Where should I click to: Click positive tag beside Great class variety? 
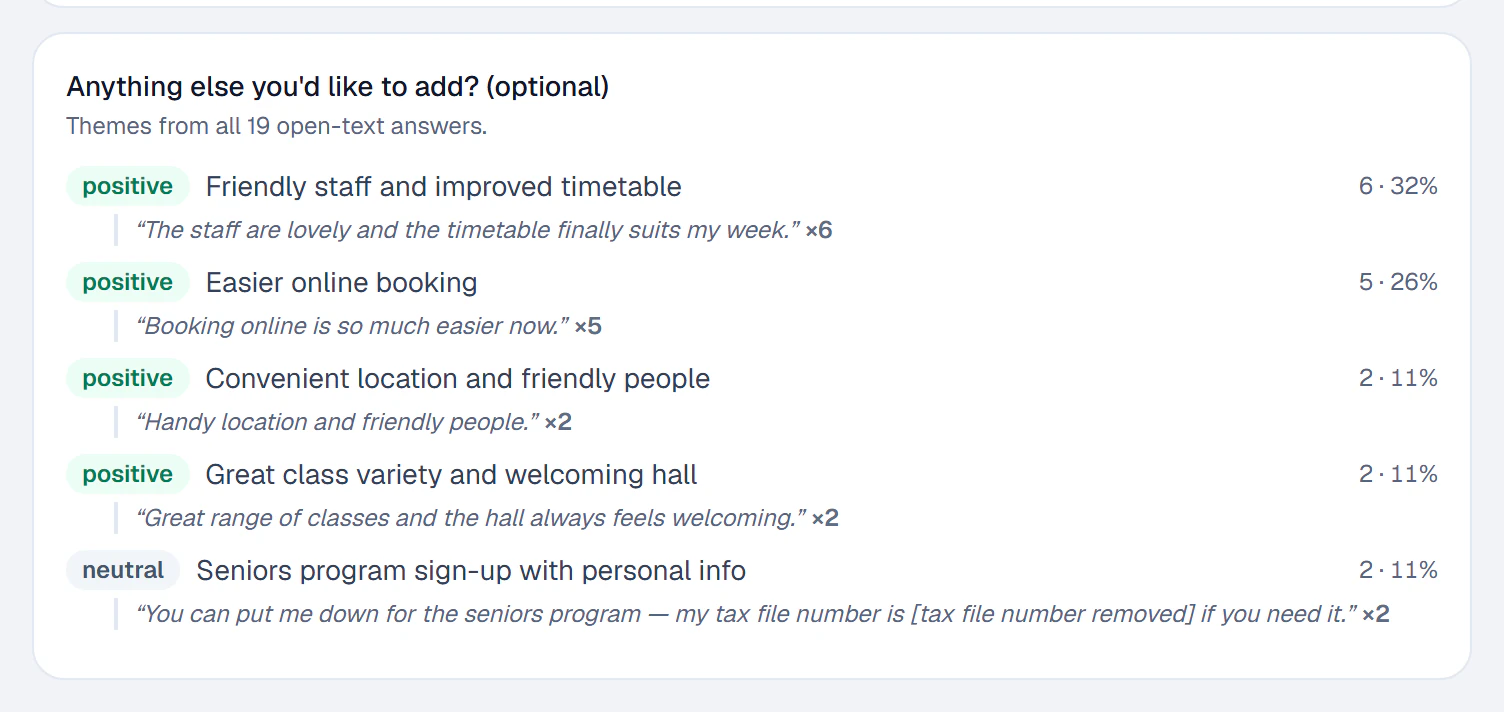(x=128, y=474)
